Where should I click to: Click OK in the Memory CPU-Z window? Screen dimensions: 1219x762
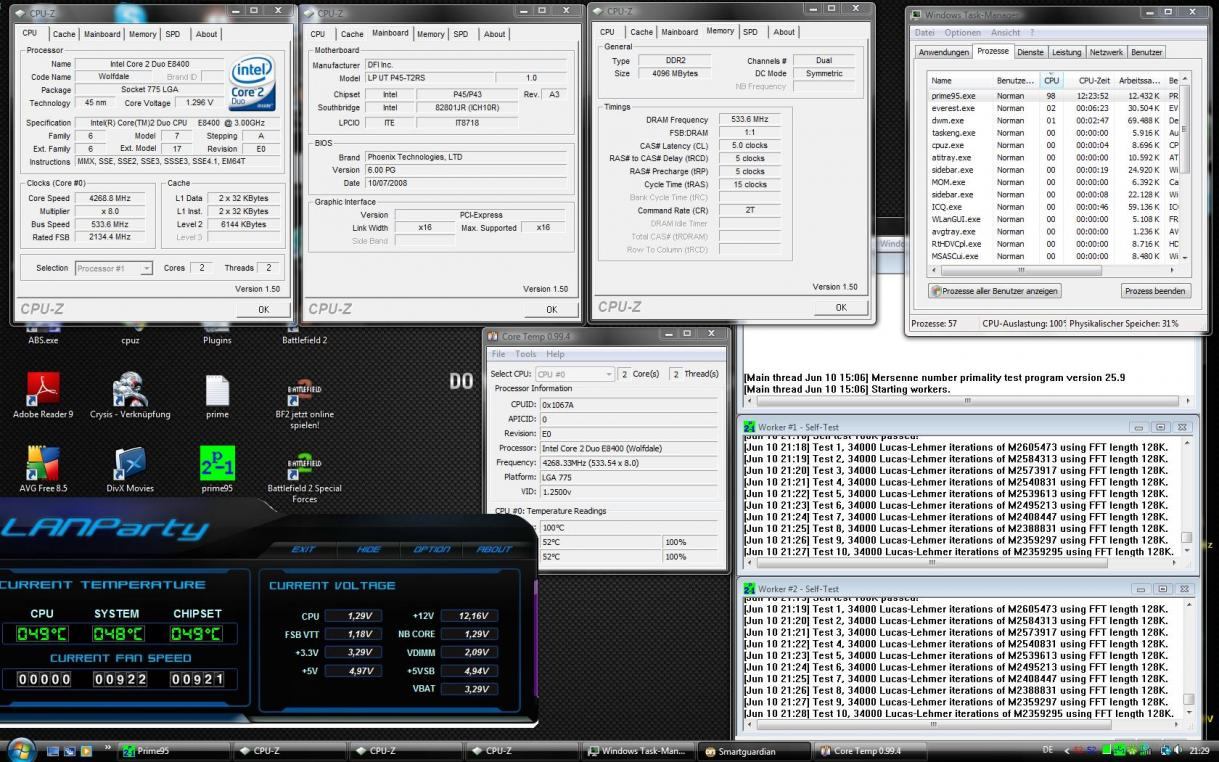[841, 308]
